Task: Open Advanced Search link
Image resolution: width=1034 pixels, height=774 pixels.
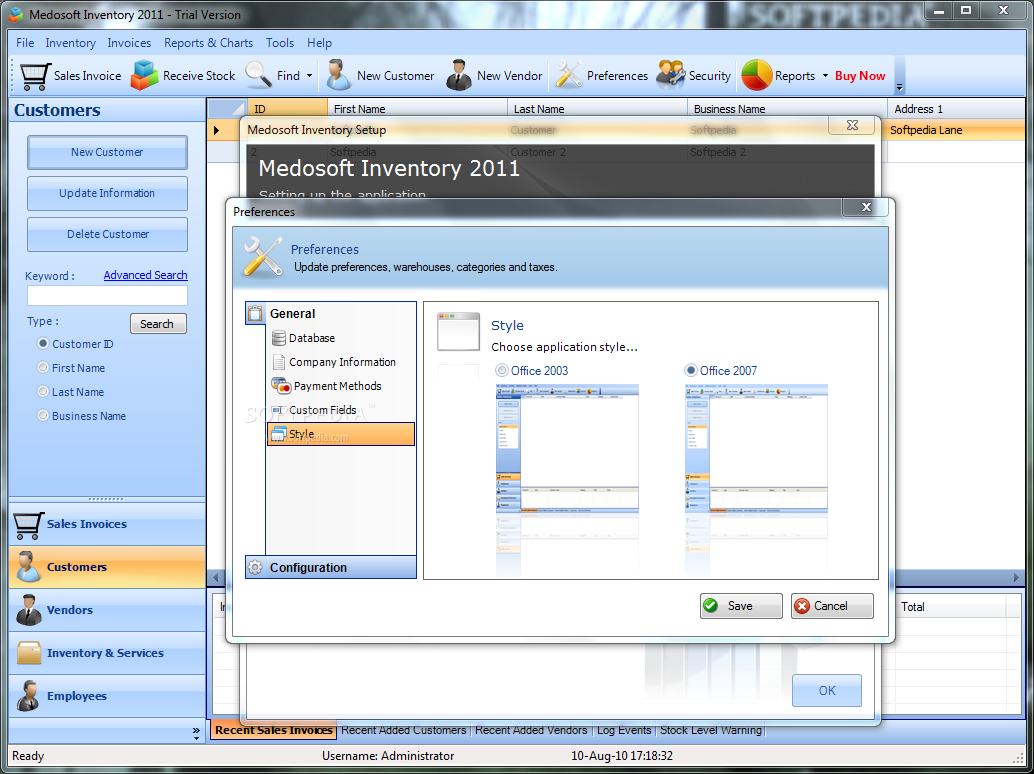Action: pos(146,275)
